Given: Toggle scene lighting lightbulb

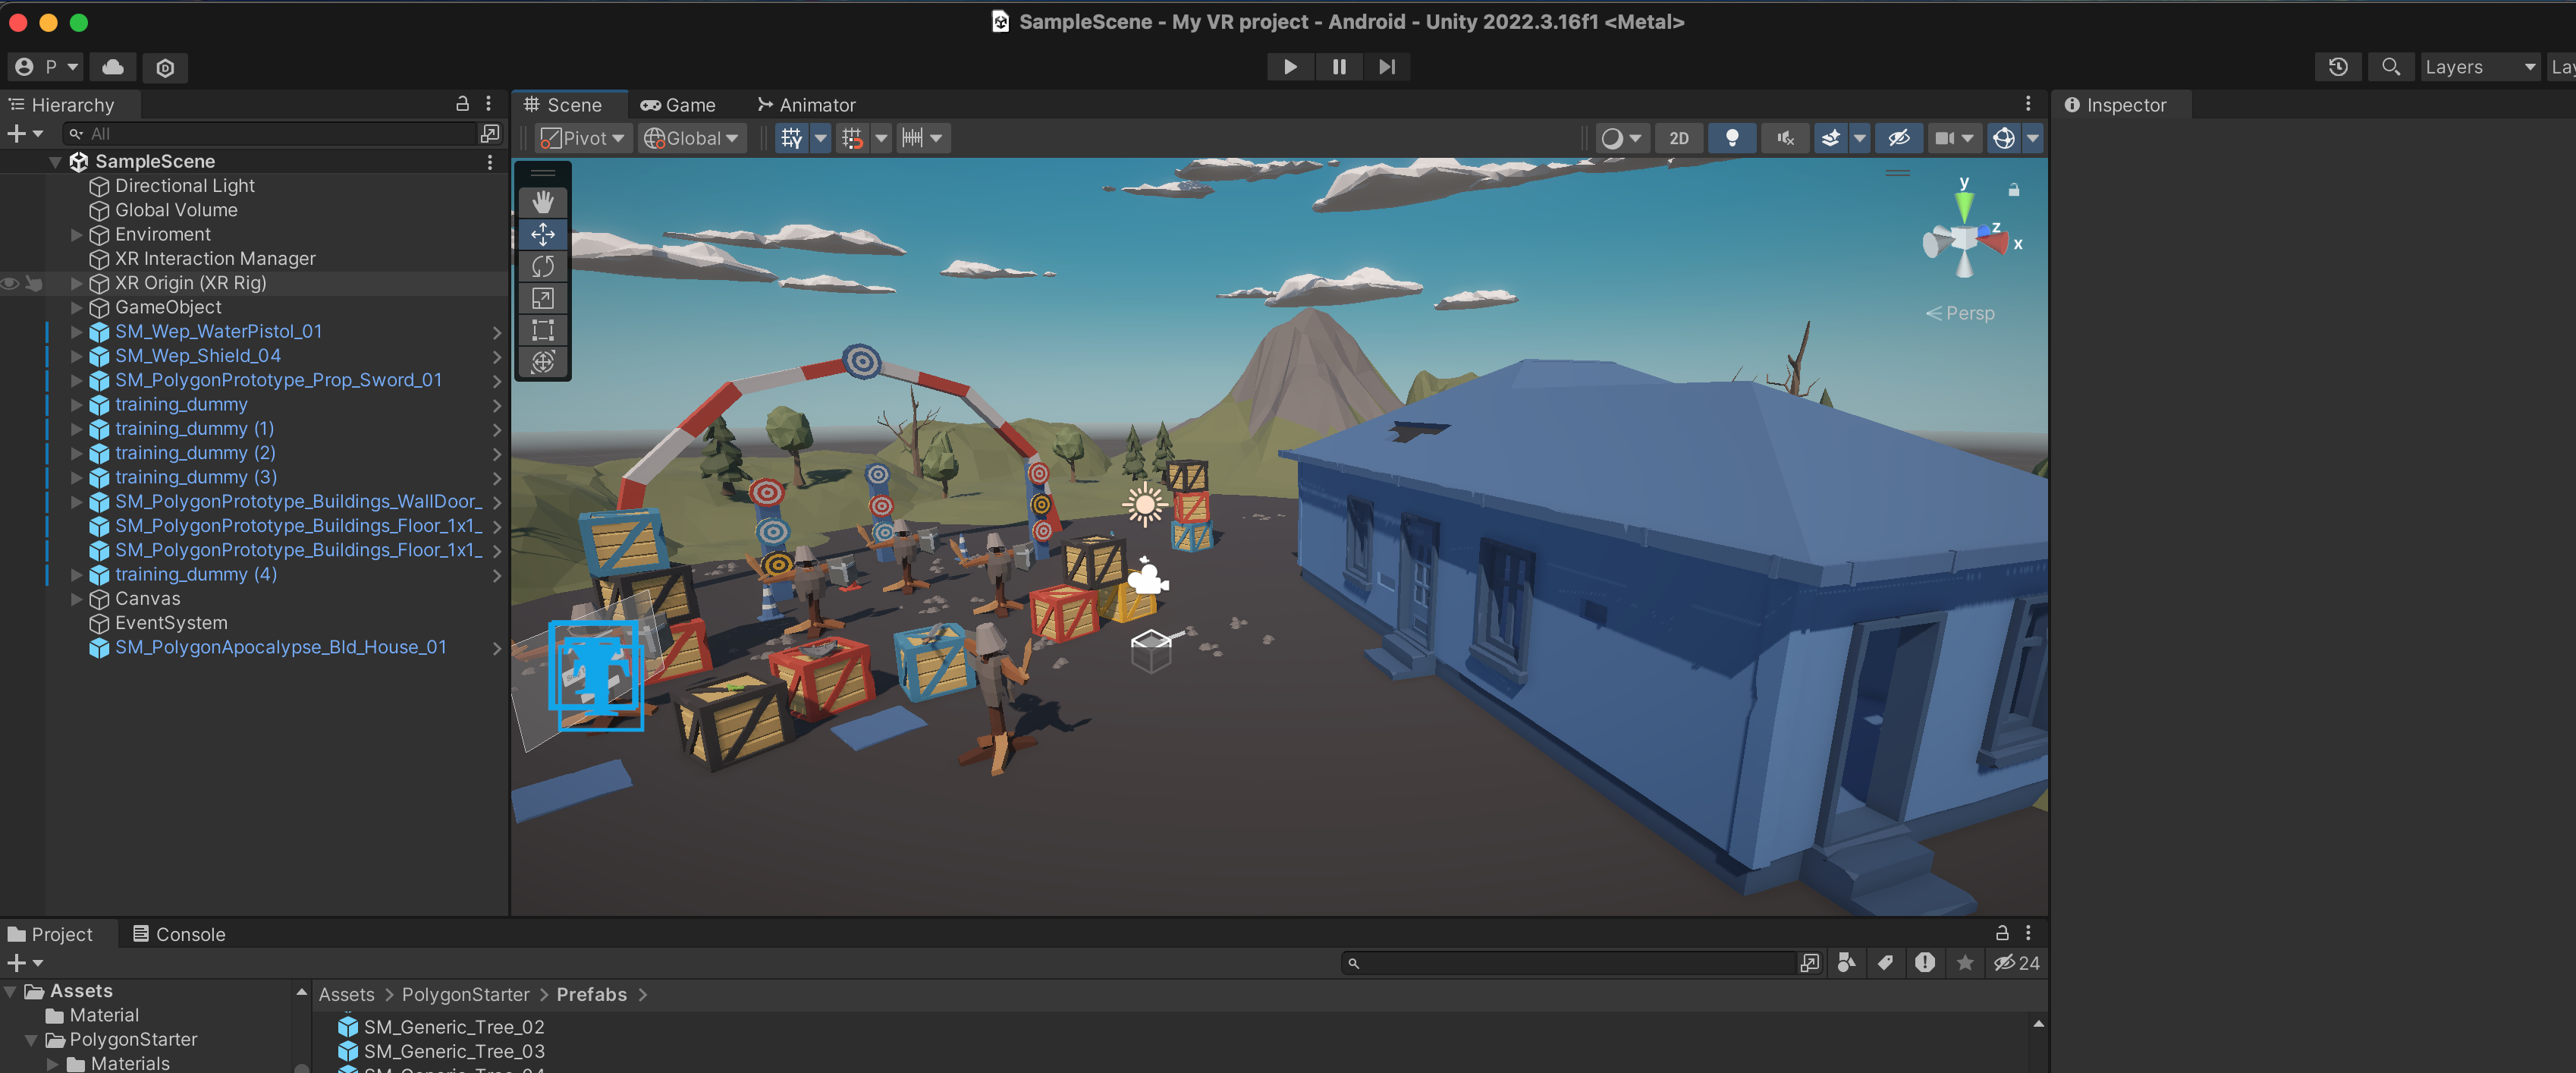Looking at the screenshot, I should 1731,138.
